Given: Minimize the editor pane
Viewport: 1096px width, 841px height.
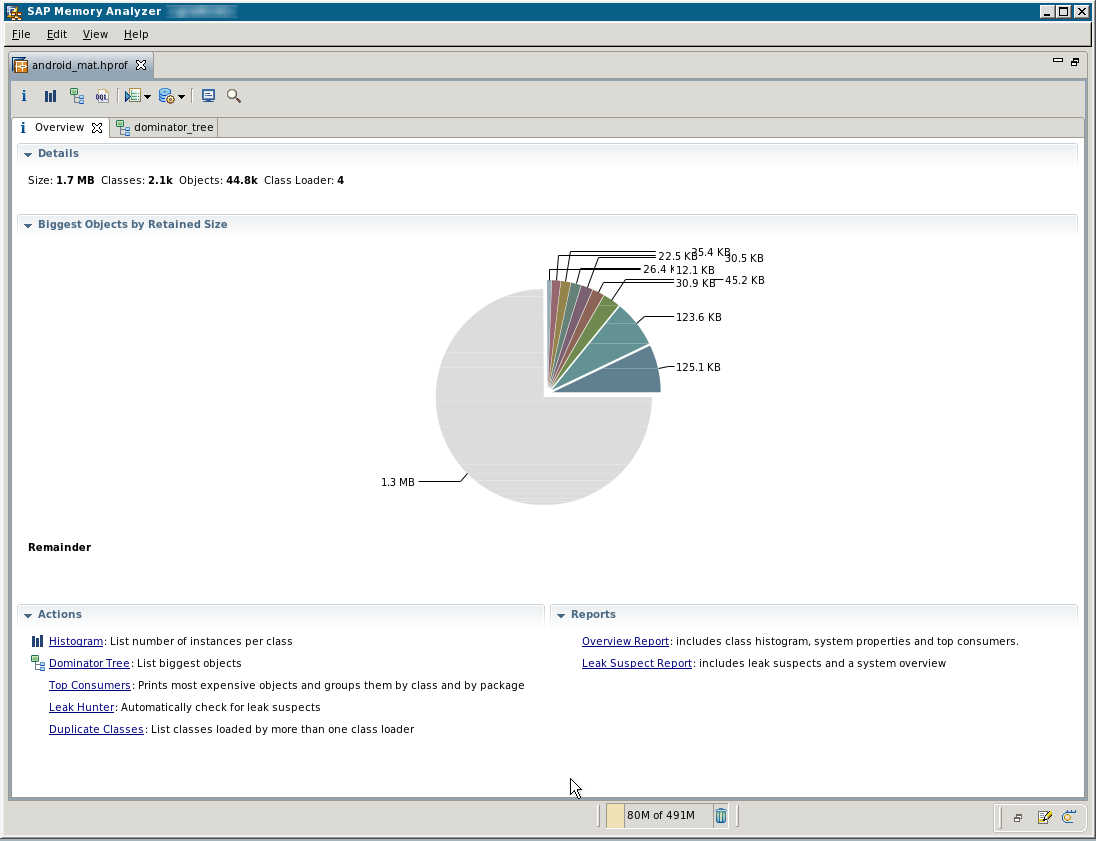Looking at the screenshot, I should tap(1058, 61).
